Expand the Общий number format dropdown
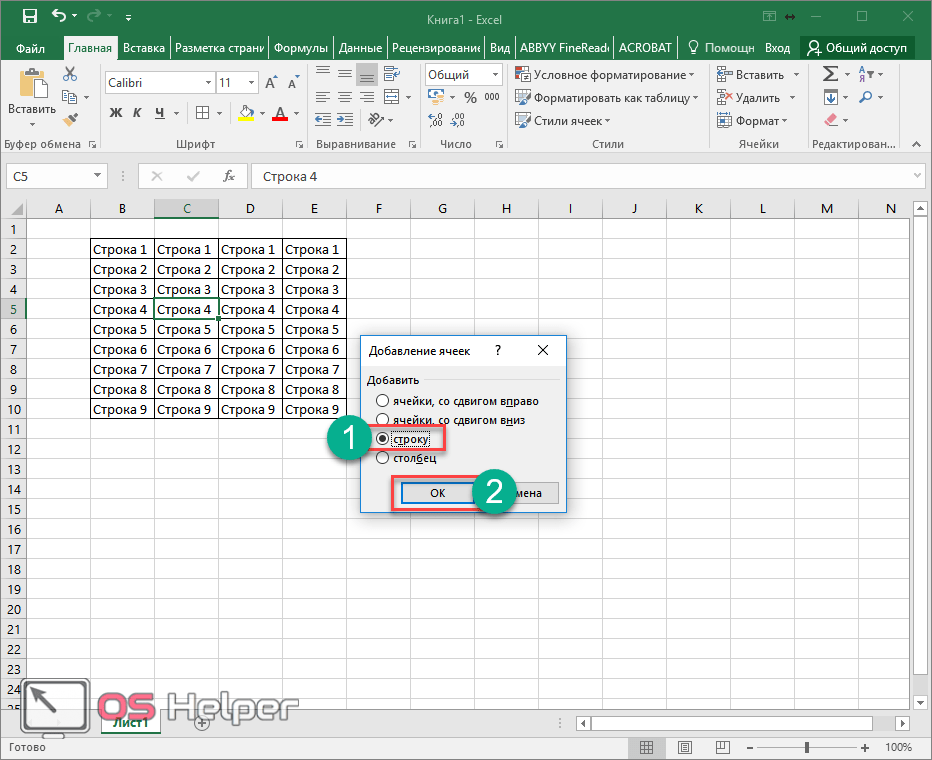Viewport: 932px width, 760px height. [496, 75]
